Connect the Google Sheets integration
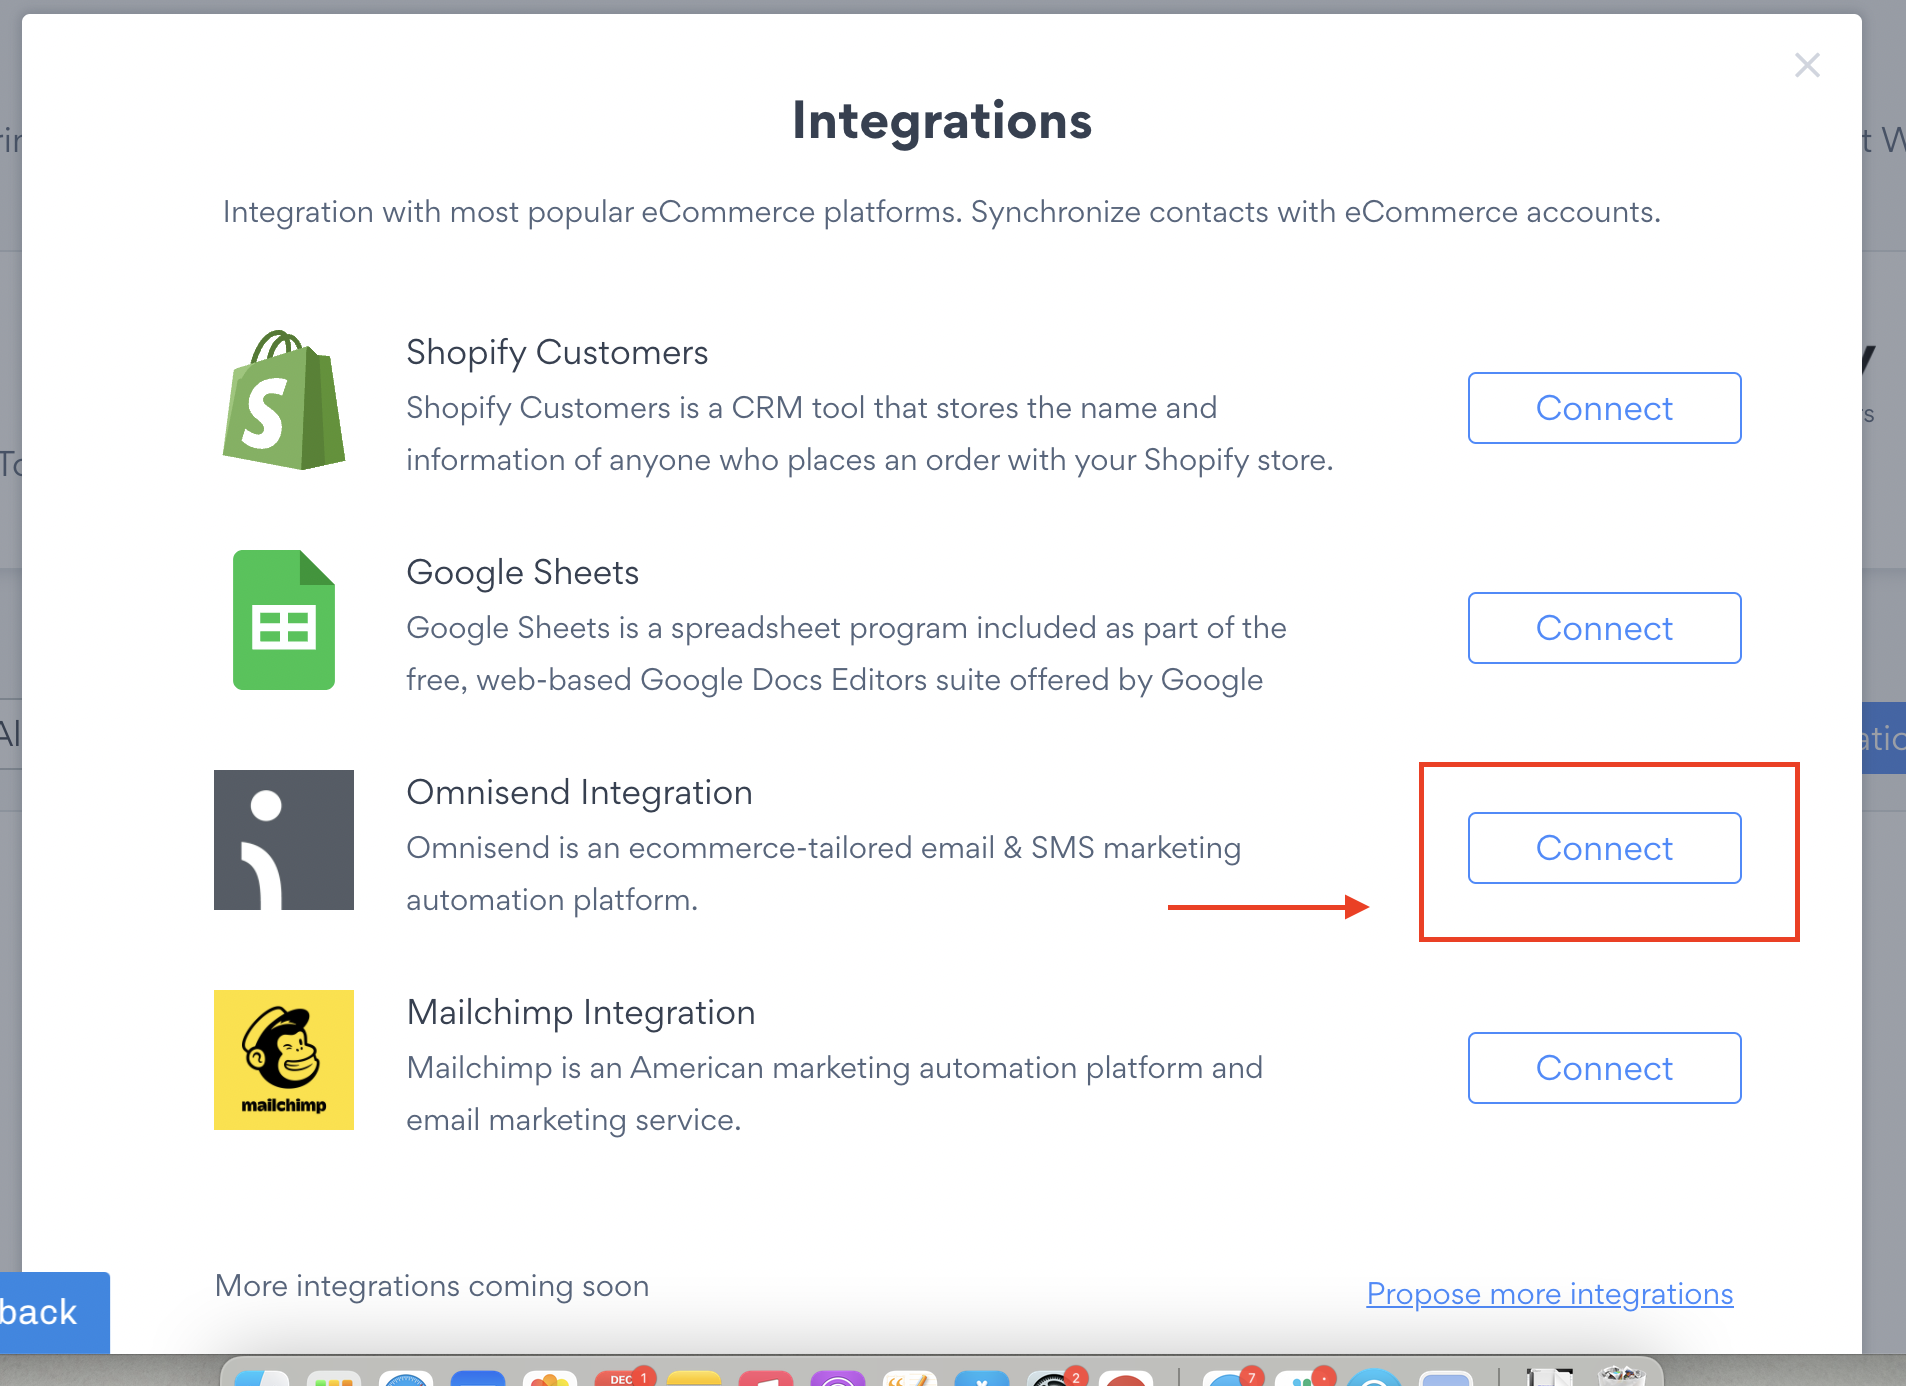This screenshot has width=1906, height=1386. click(1604, 628)
